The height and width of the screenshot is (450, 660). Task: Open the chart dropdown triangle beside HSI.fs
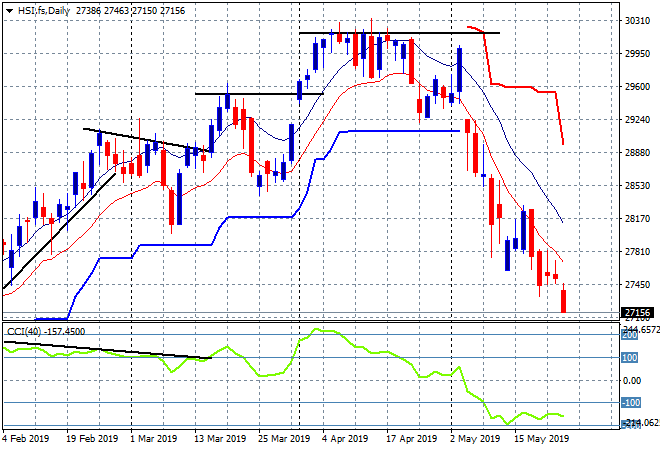9,11
